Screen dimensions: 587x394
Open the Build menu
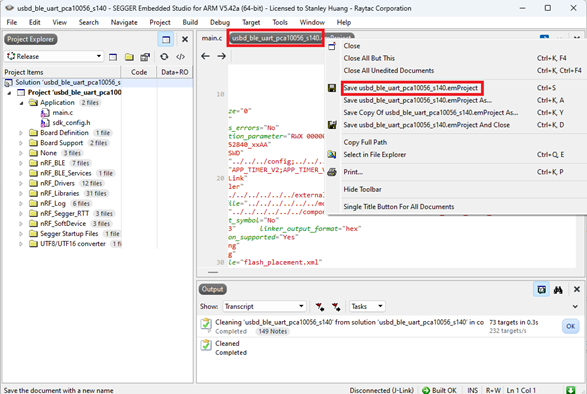click(190, 22)
